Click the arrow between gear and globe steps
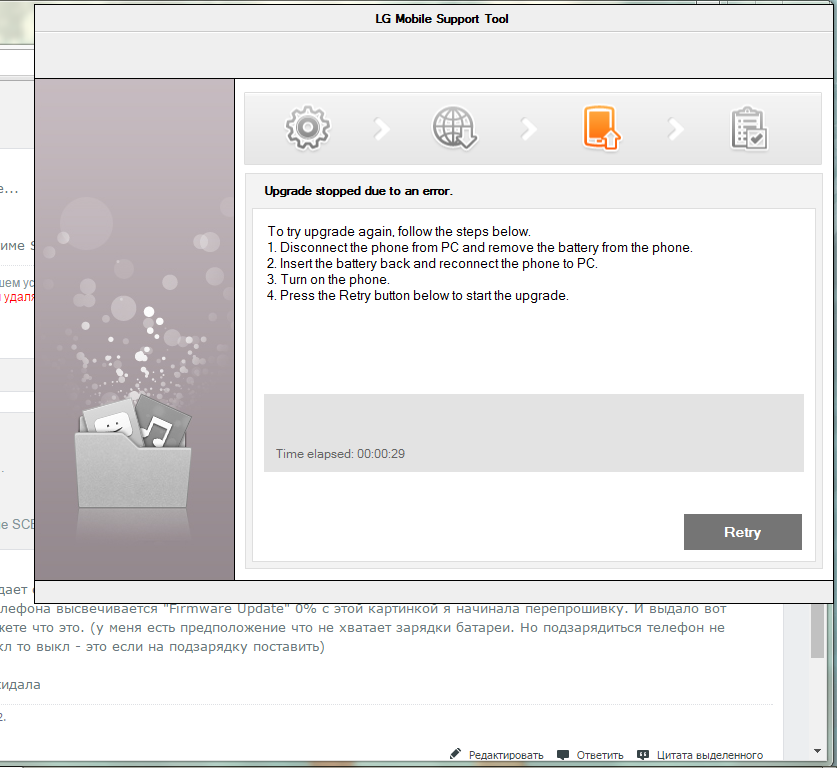 [382, 129]
